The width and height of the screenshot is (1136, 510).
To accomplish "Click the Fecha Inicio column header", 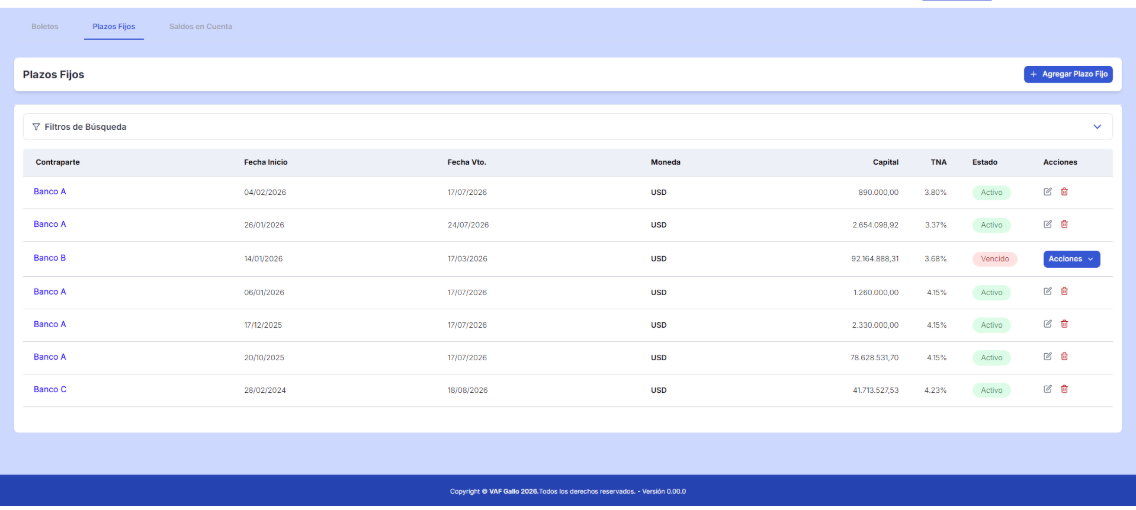I will tap(266, 162).
